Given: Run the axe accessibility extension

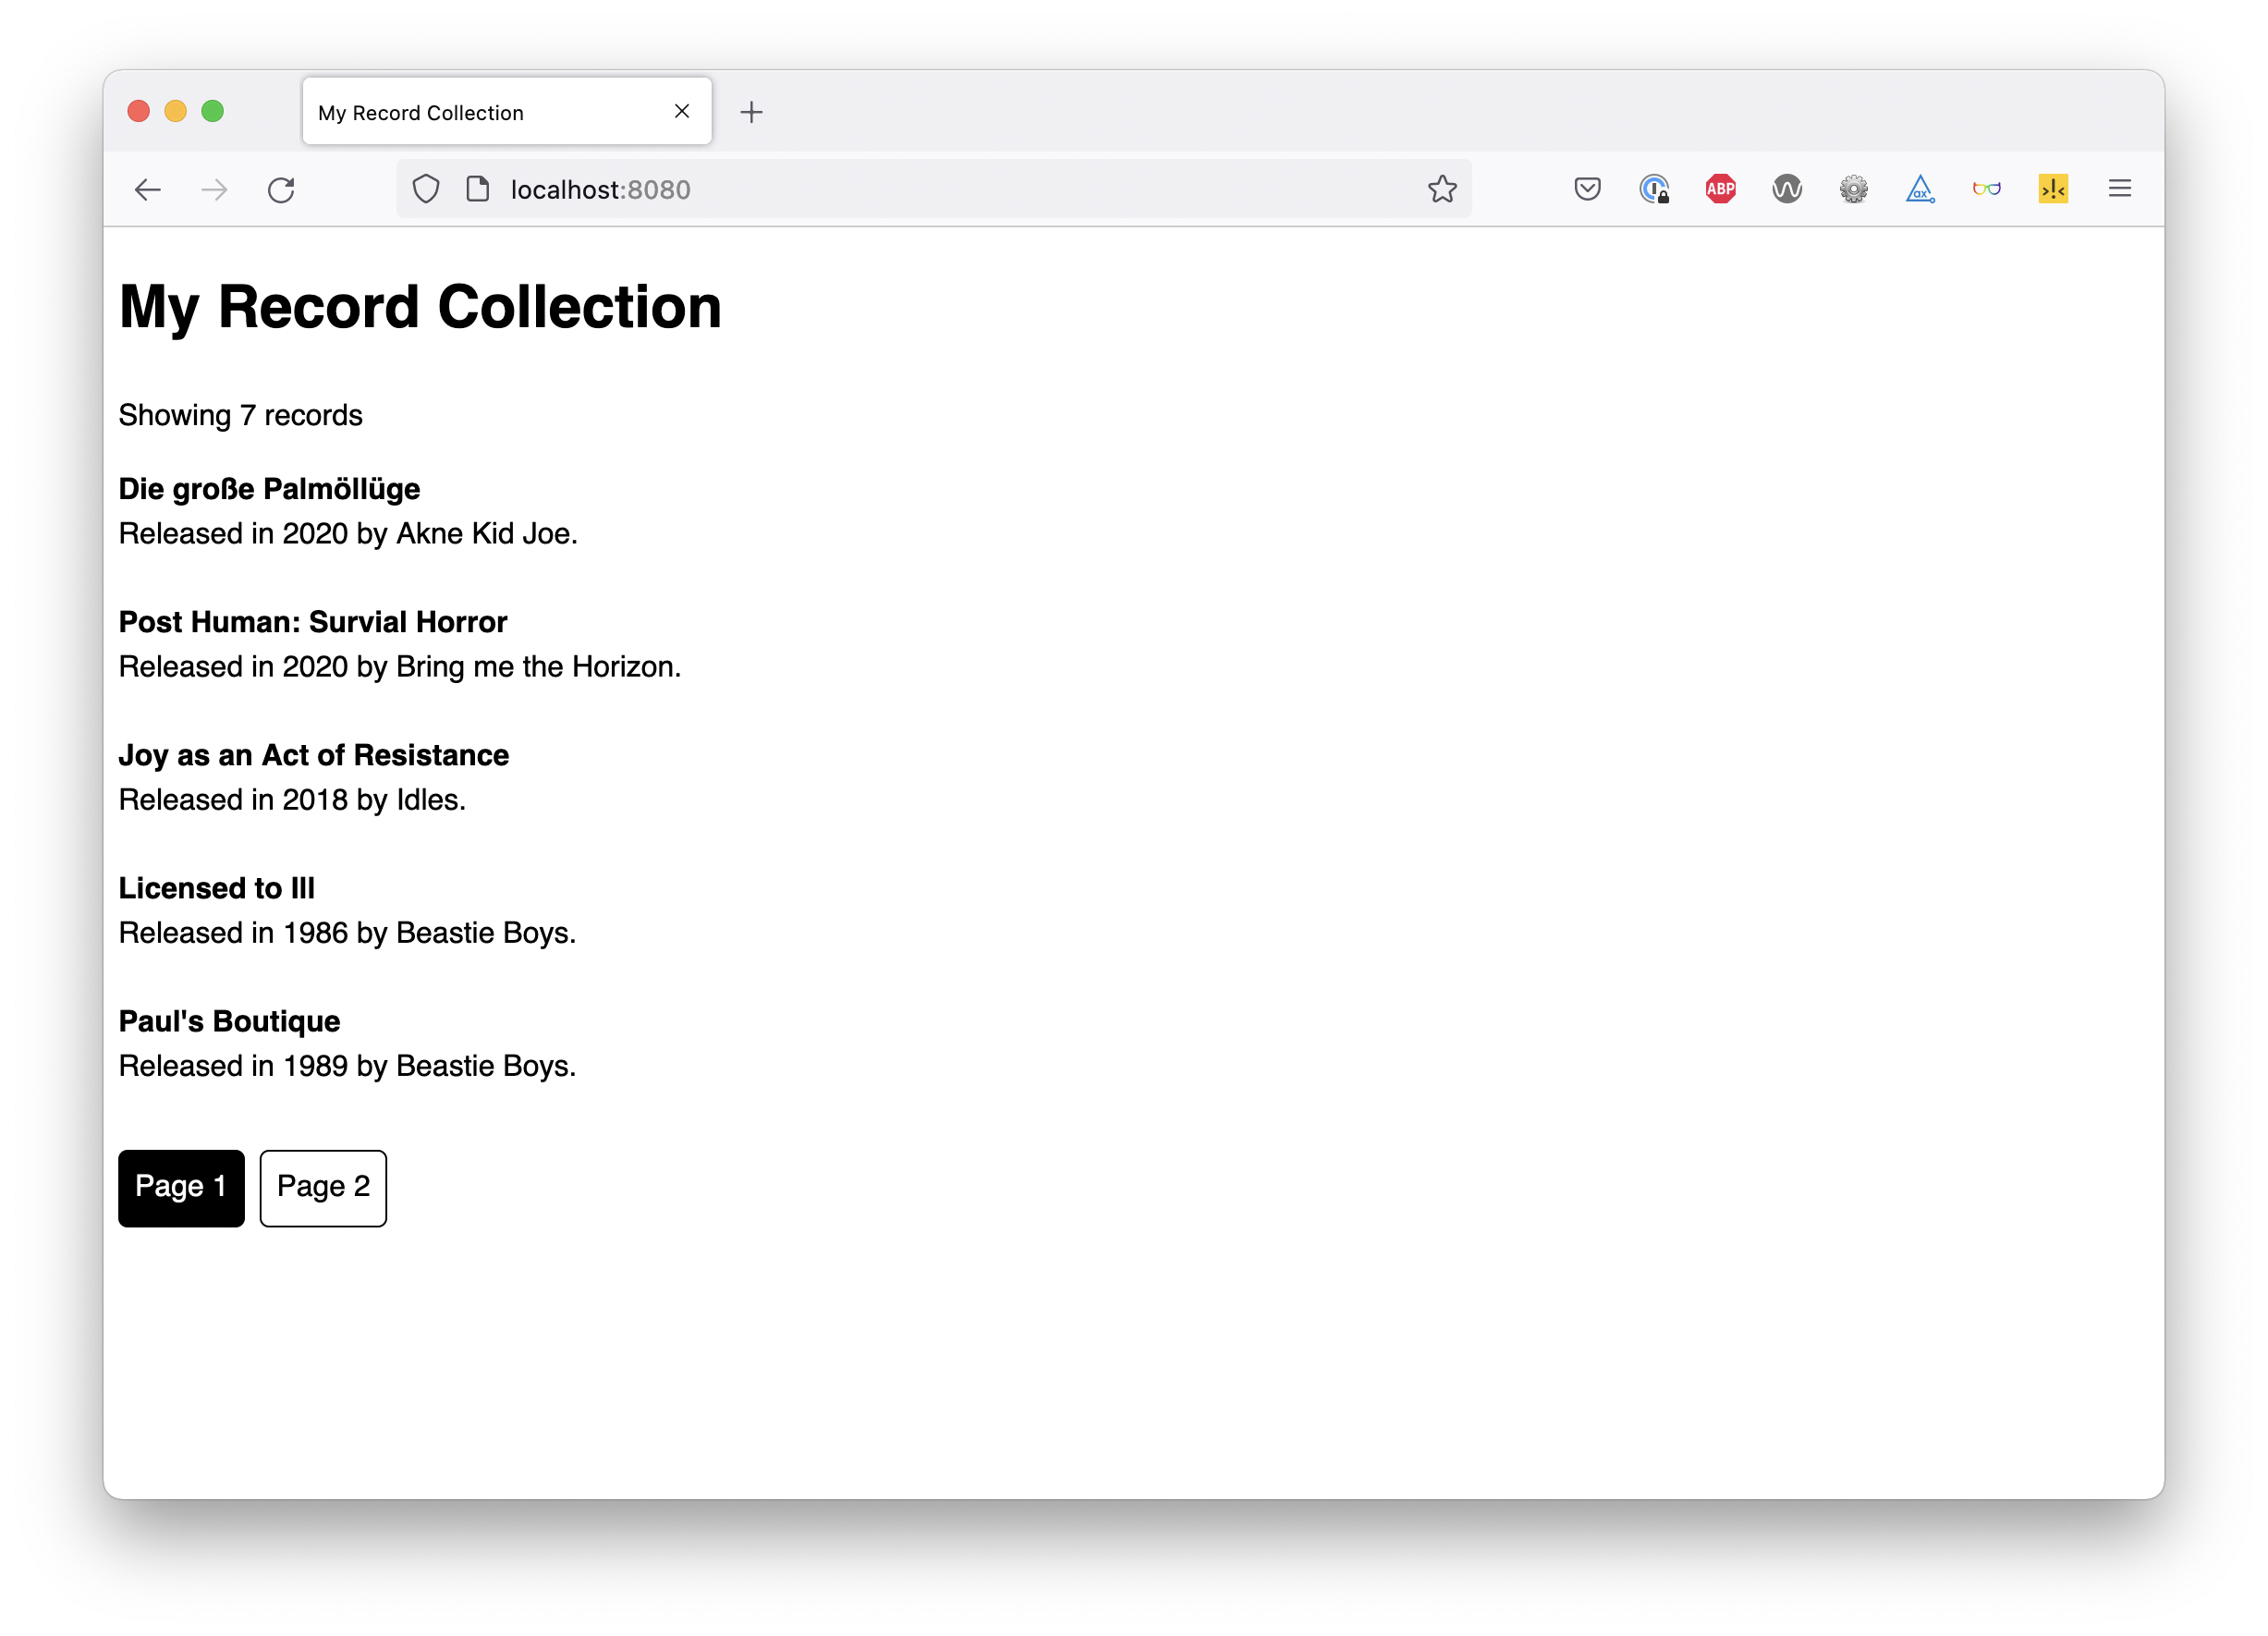Looking at the screenshot, I should point(1920,189).
